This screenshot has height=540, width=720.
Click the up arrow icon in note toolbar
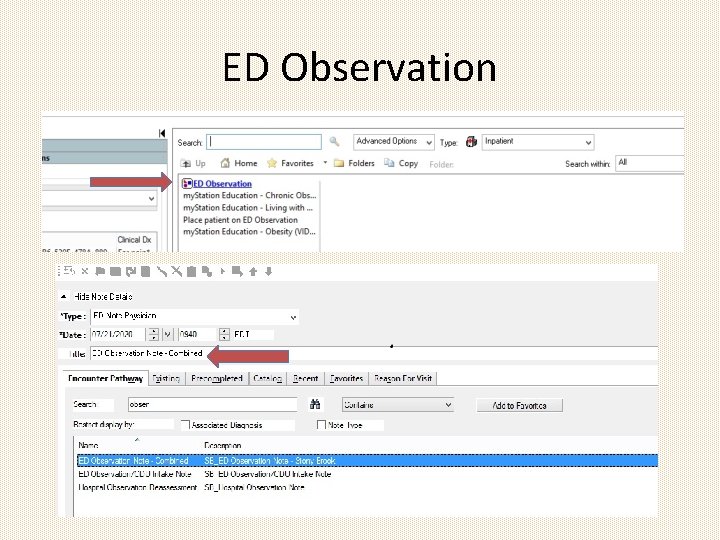click(253, 272)
